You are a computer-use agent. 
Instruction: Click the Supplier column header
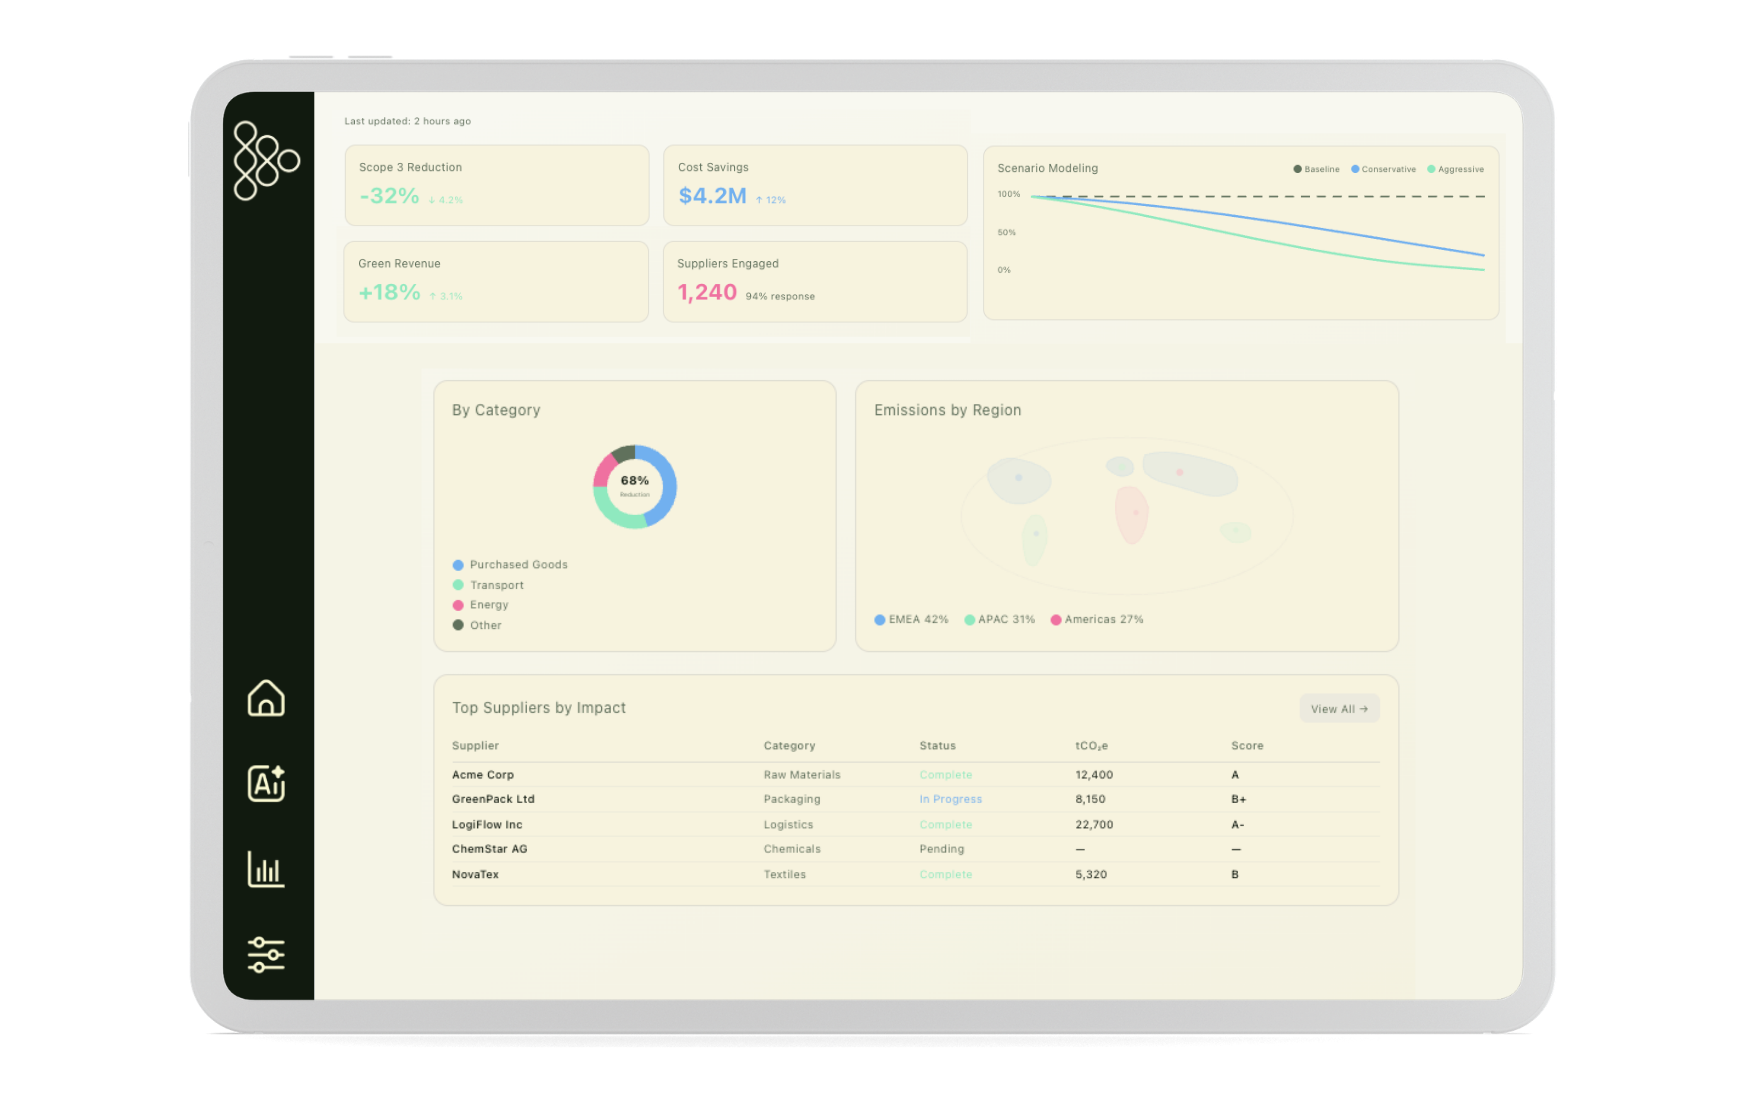475,746
